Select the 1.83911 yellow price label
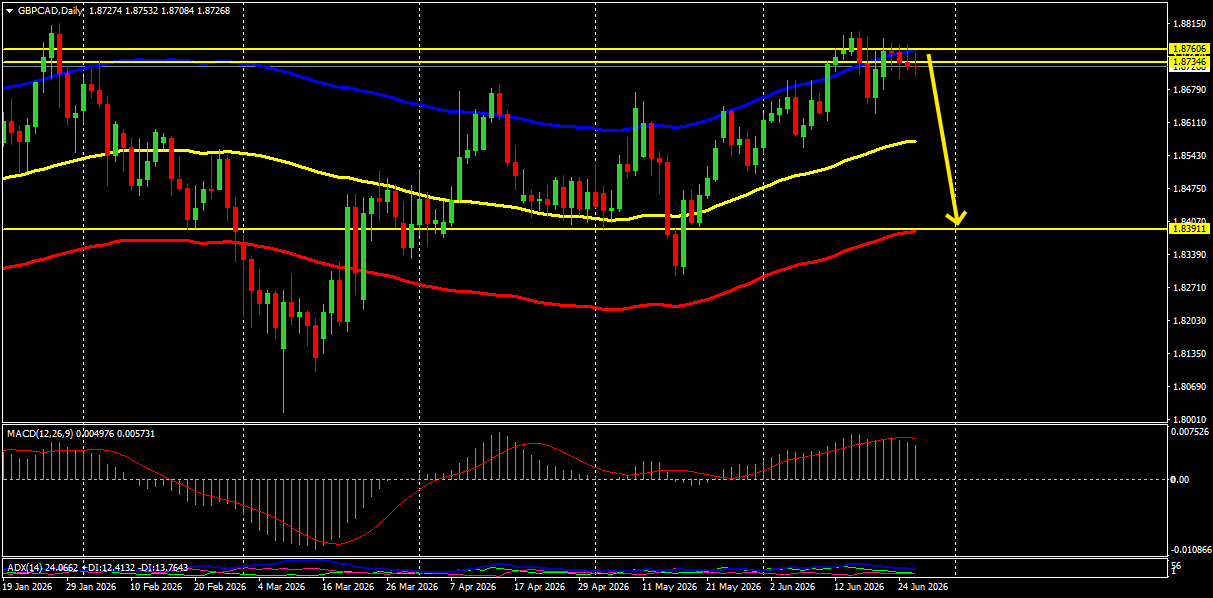The width and height of the screenshot is (1213, 598). pyautogui.click(x=1190, y=229)
